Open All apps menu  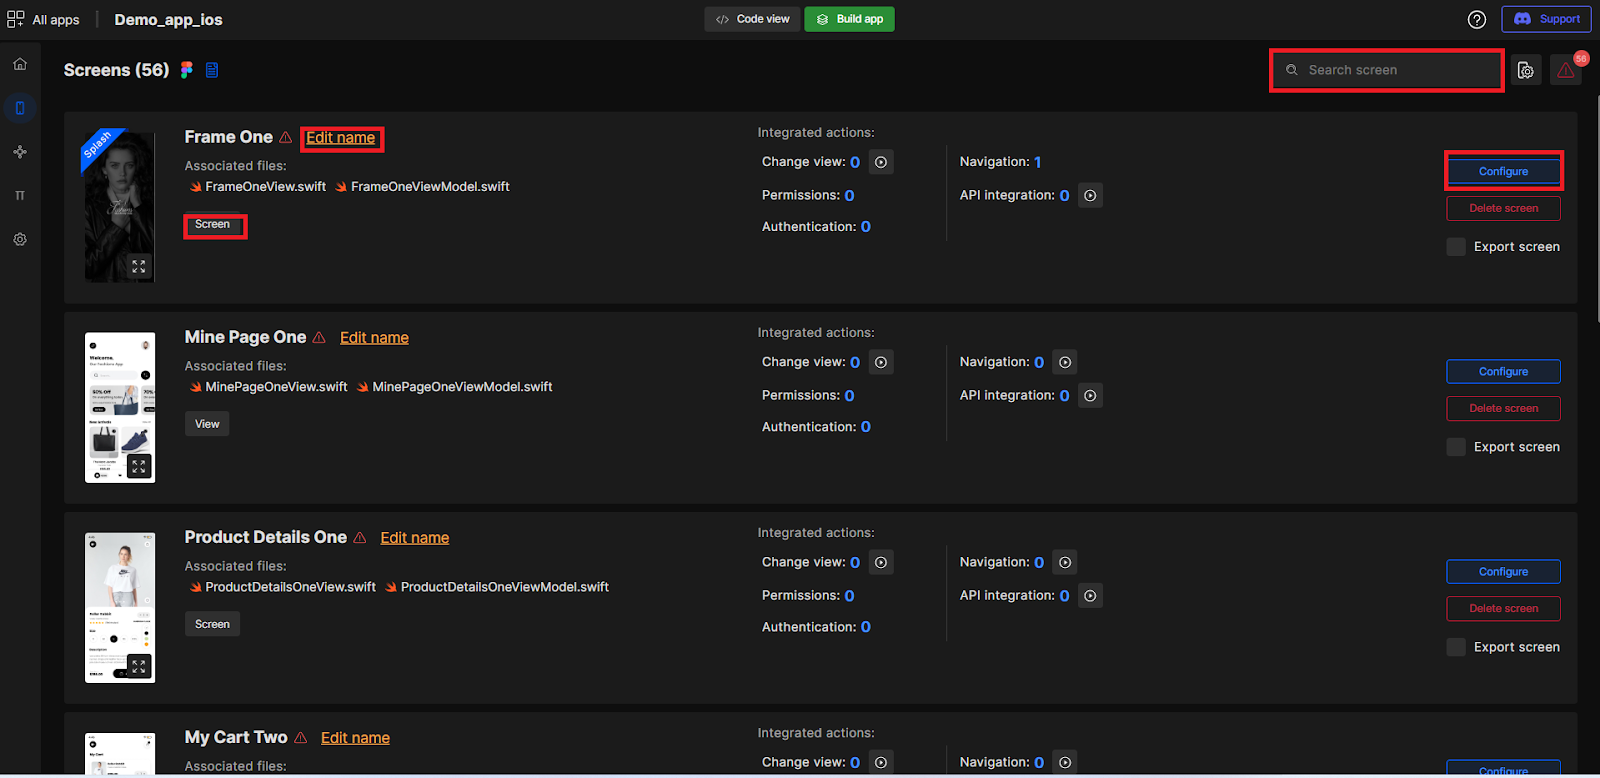[x=44, y=20]
